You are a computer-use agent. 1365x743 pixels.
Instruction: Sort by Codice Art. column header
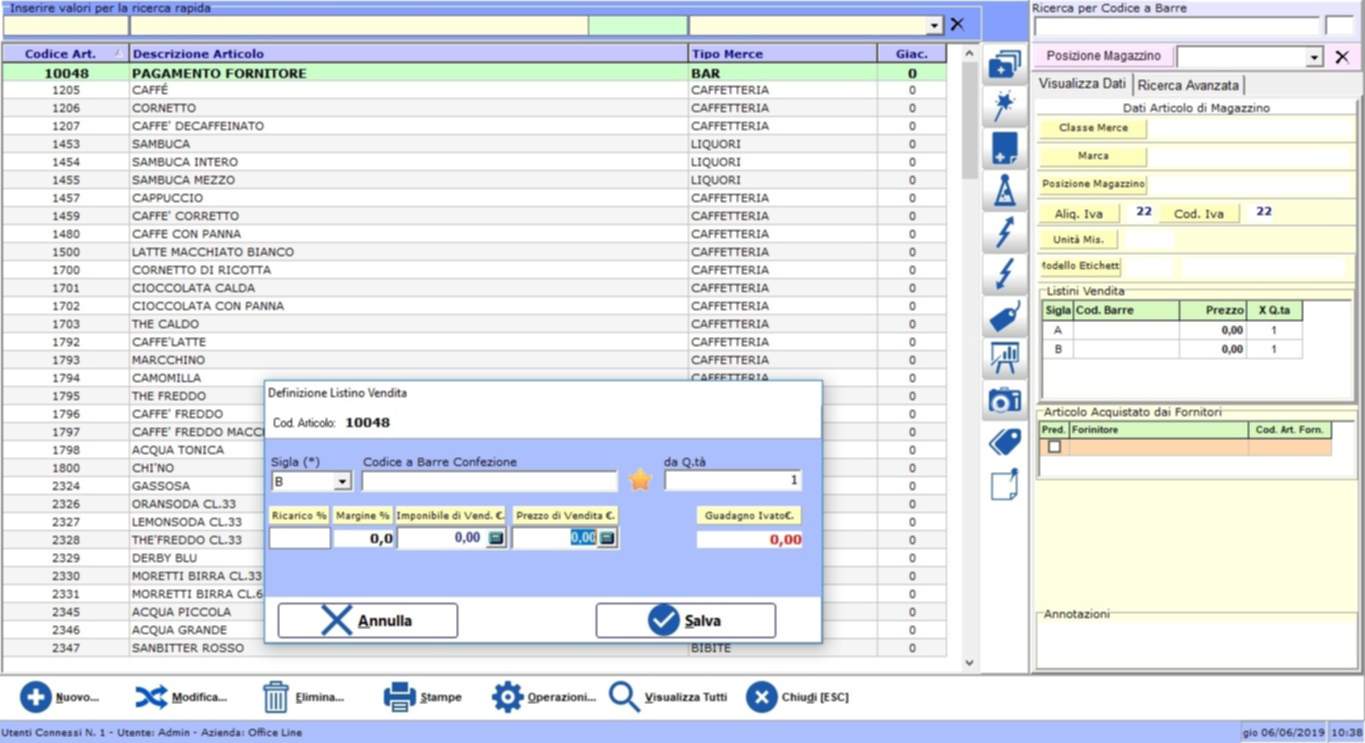pyautogui.click(x=65, y=54)
